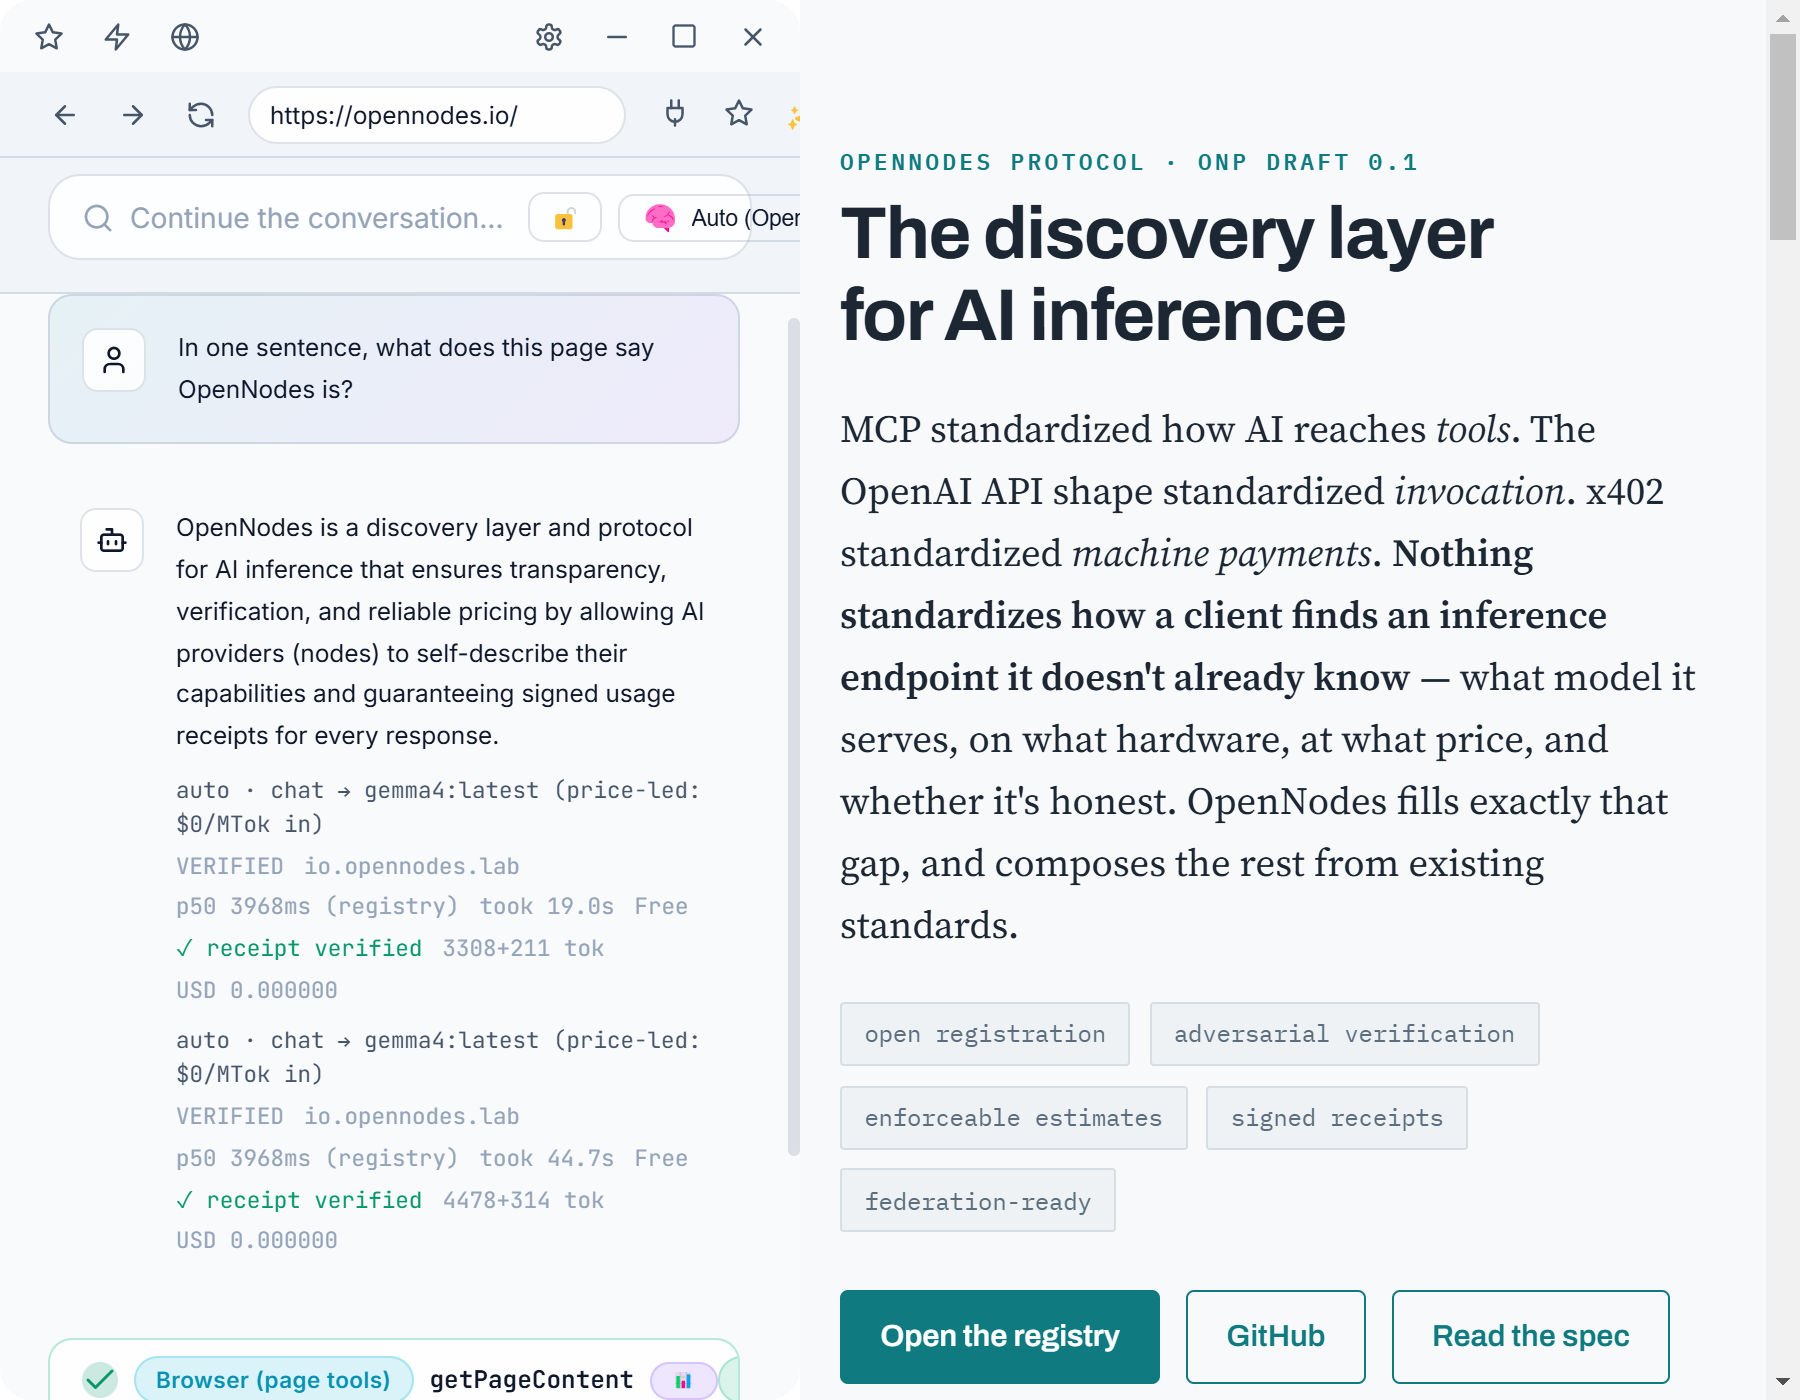The height and width of the screenshot is (1400, 1800).
Task: Click the robot assistant avatar icon
Action: 112,540
